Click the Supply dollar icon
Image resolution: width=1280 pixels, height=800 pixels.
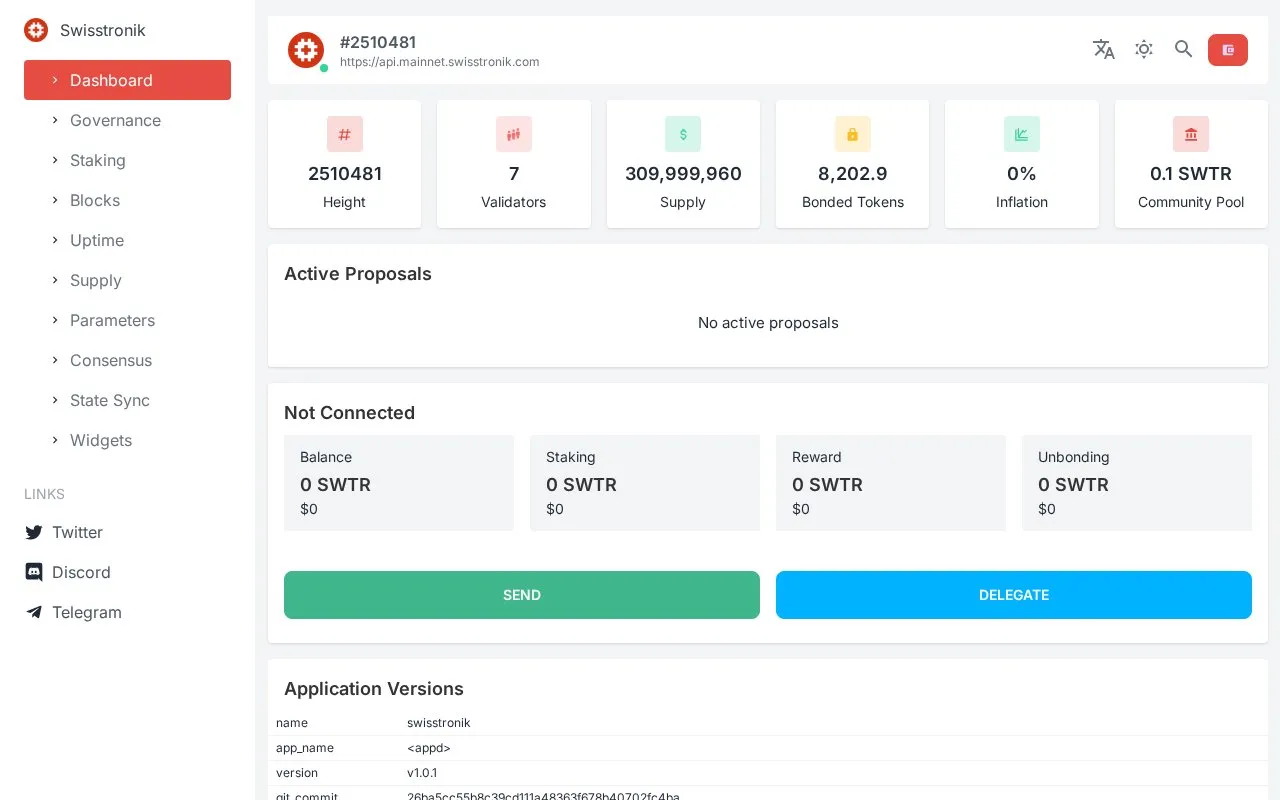click(x=683, y=134)
